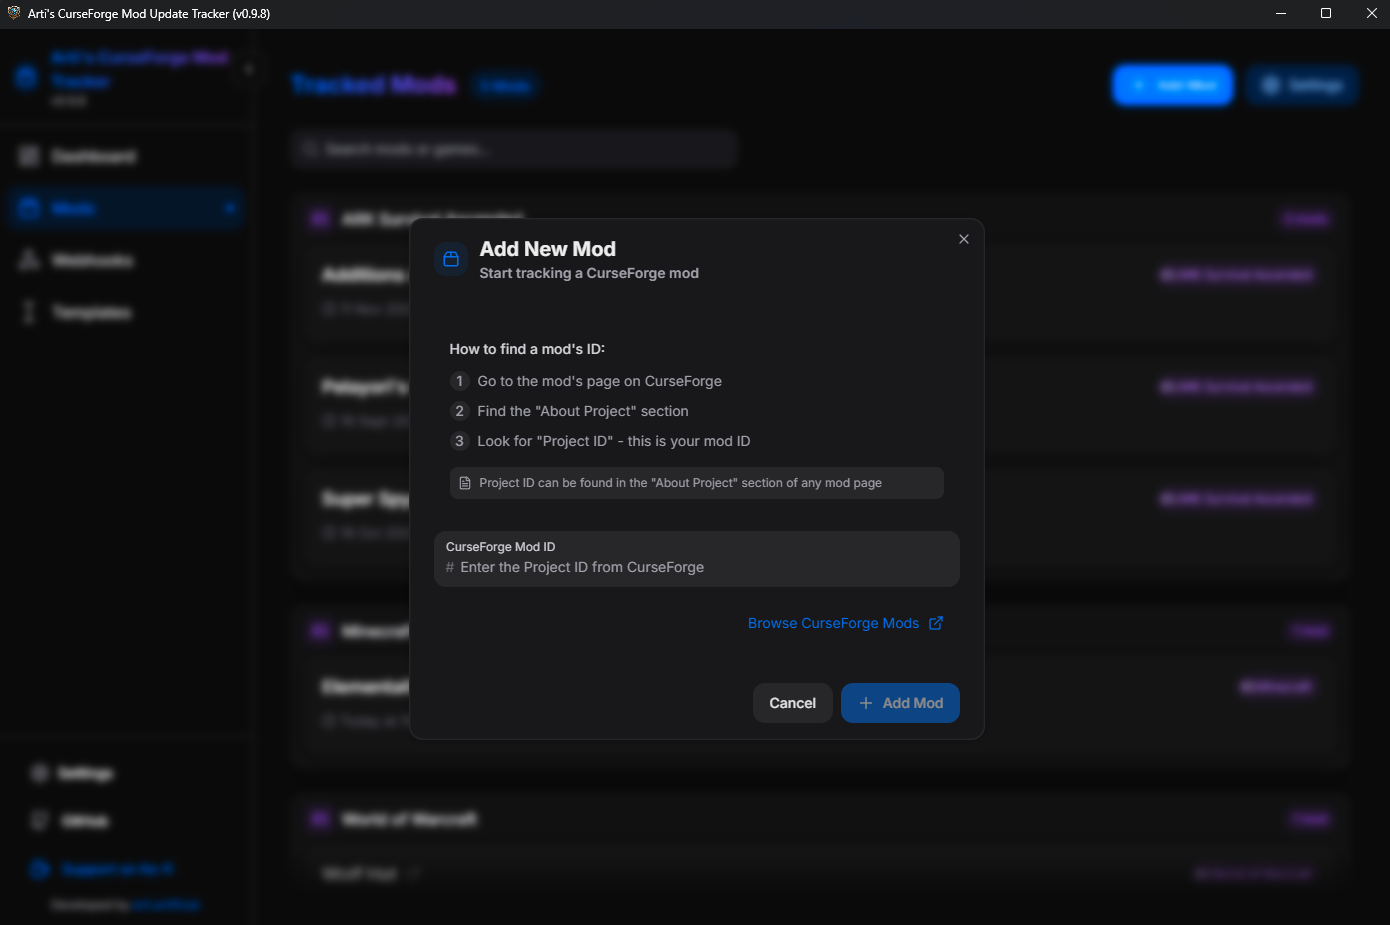Open Dashboard in the blurred sidebar
Image resolution: width=1390 pixels, height=925 pixels.
click(x=125, y=156)
